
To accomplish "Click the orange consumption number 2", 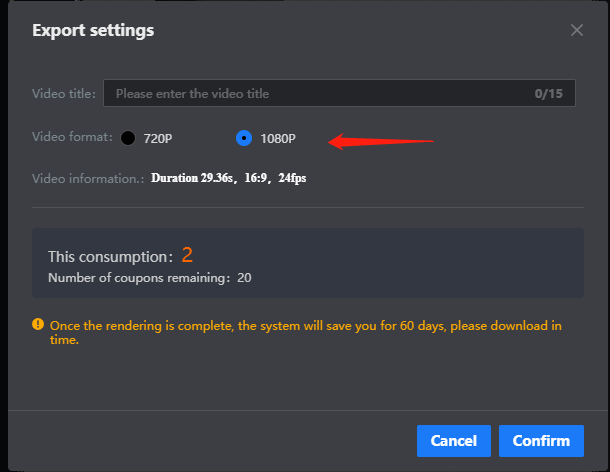I will tap(187, 255).
